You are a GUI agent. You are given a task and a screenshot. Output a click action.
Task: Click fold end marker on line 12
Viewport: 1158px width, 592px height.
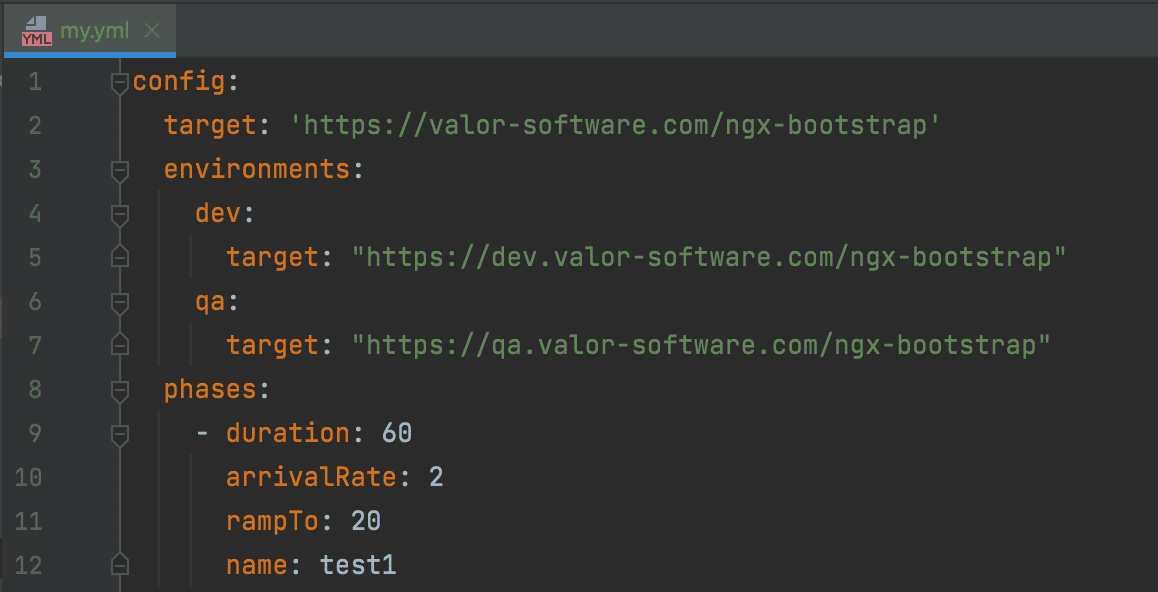click(x=120, y=565)
